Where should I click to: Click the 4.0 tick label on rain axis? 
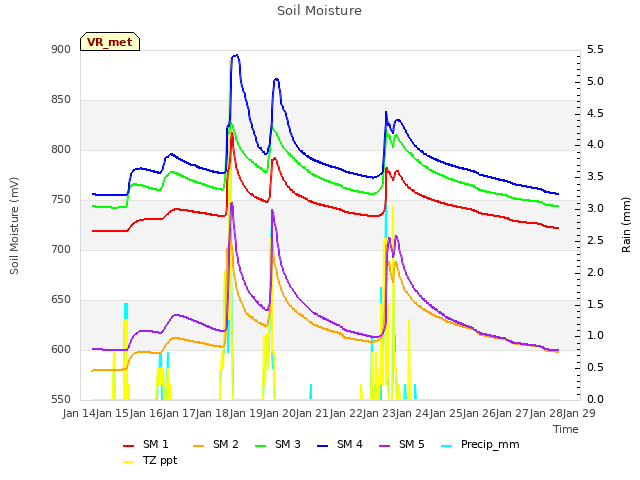[596, 145]
